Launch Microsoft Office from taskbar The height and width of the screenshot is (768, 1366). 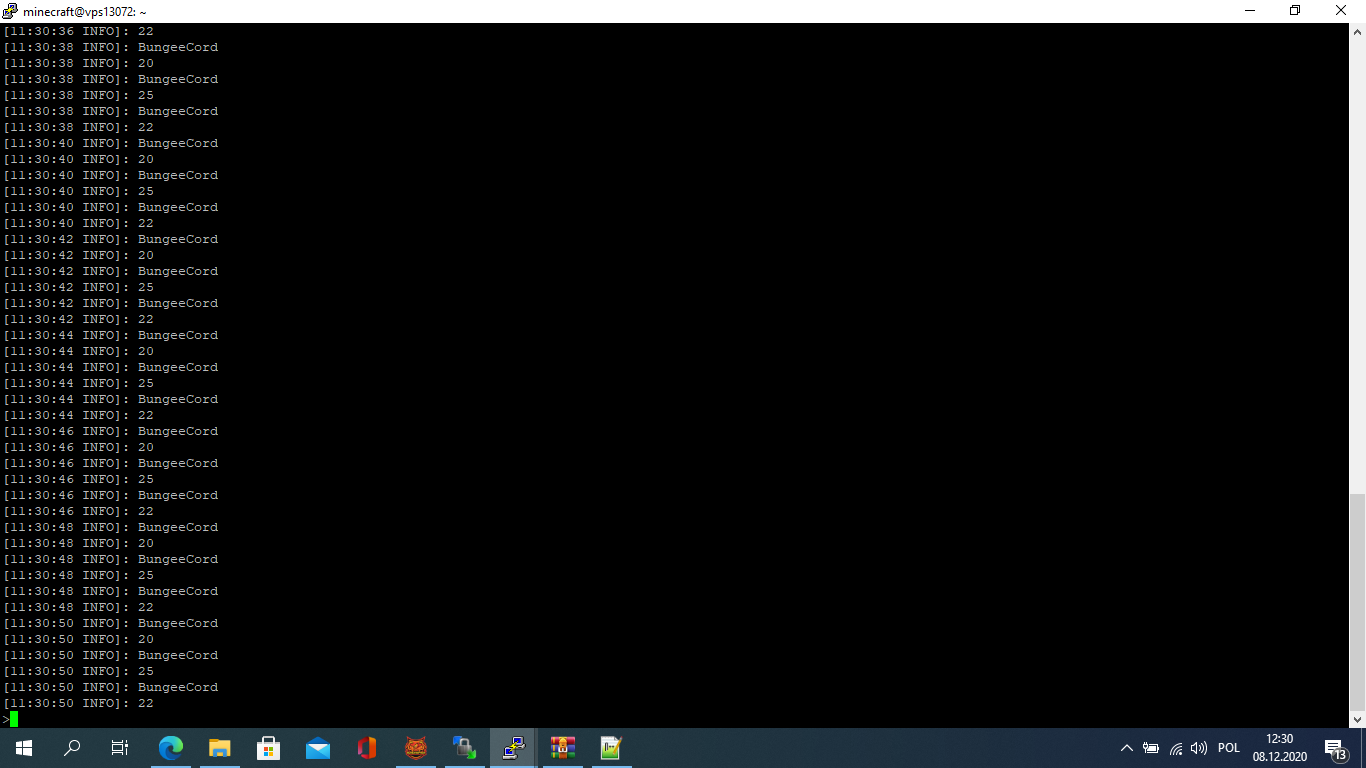tap(366, 748)
